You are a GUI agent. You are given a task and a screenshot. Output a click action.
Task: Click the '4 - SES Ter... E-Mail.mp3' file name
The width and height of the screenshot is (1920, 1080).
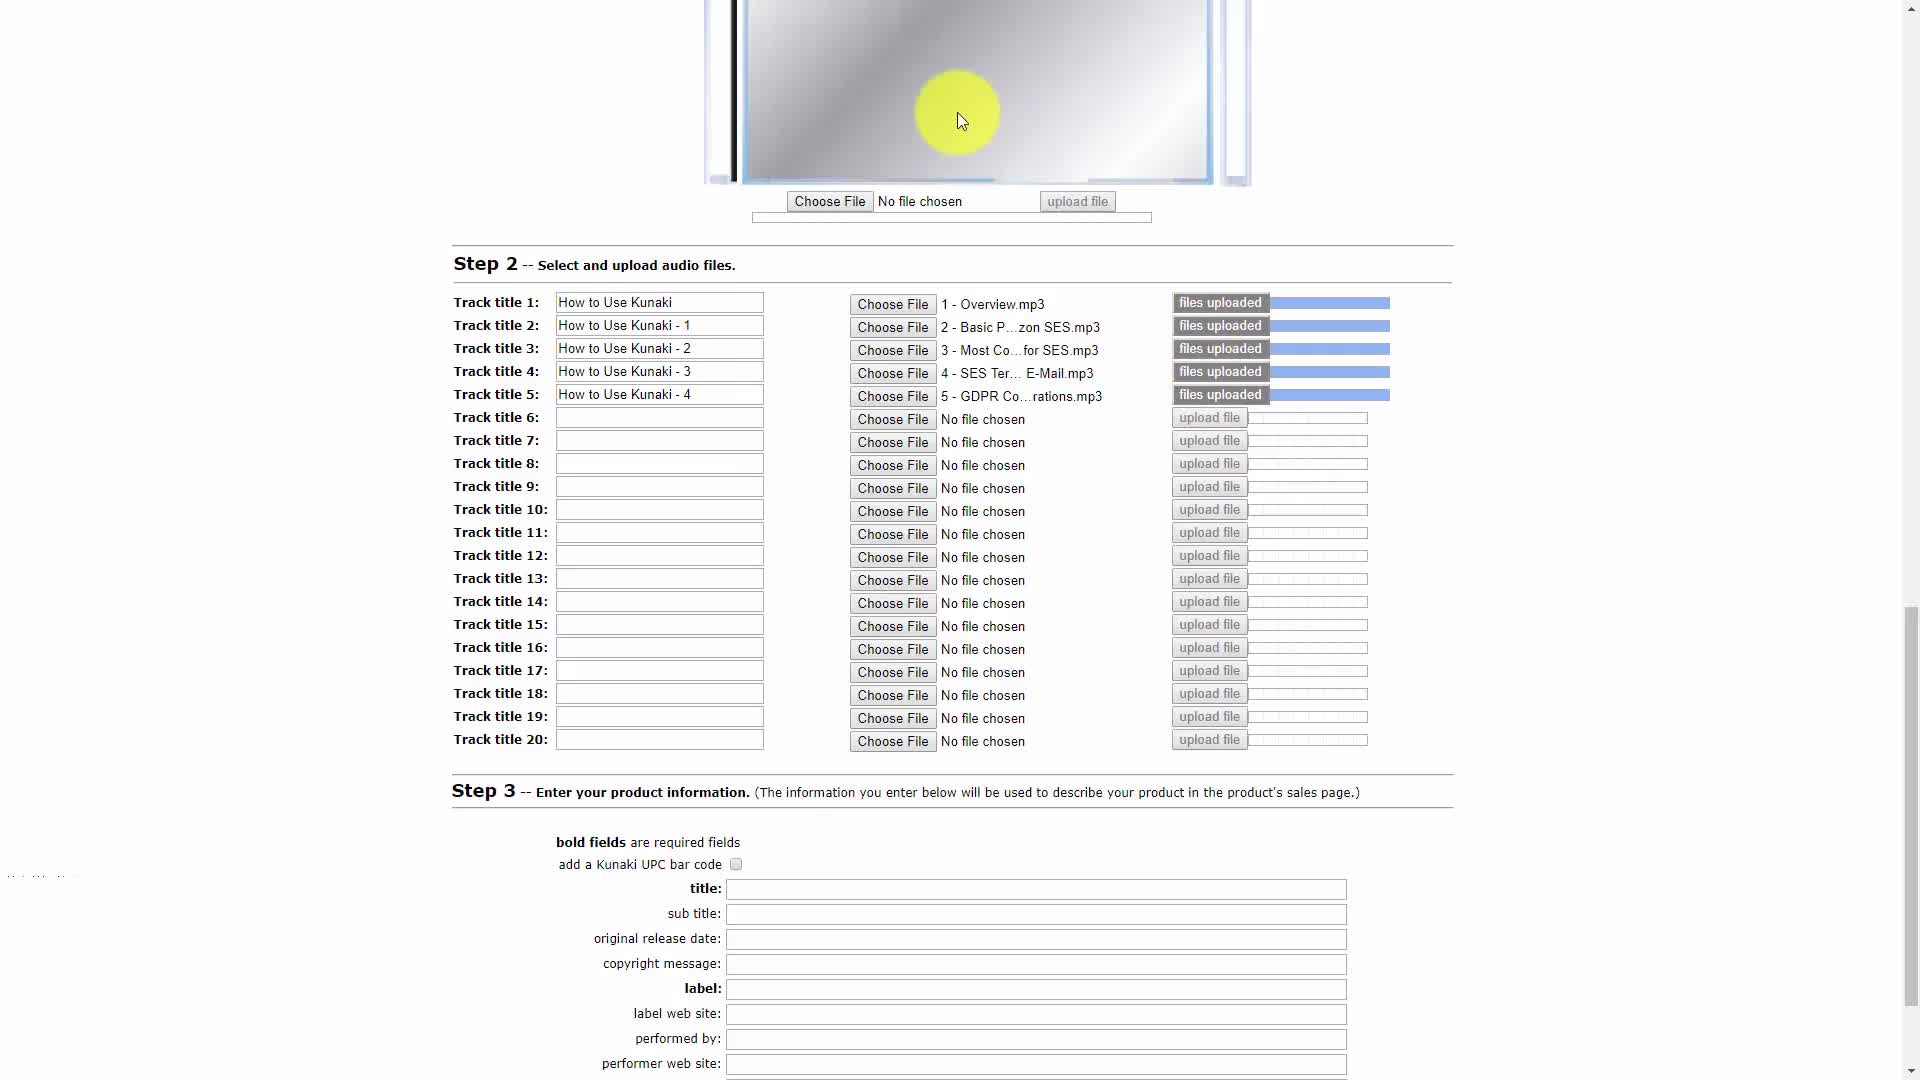tap(1017, 373)
